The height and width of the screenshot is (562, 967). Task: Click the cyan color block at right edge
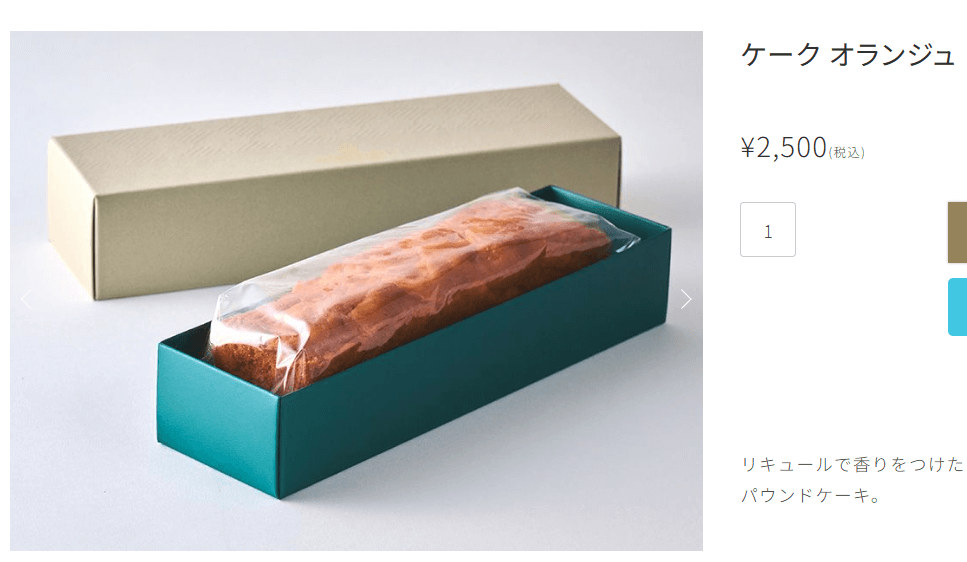click(957, 307)
